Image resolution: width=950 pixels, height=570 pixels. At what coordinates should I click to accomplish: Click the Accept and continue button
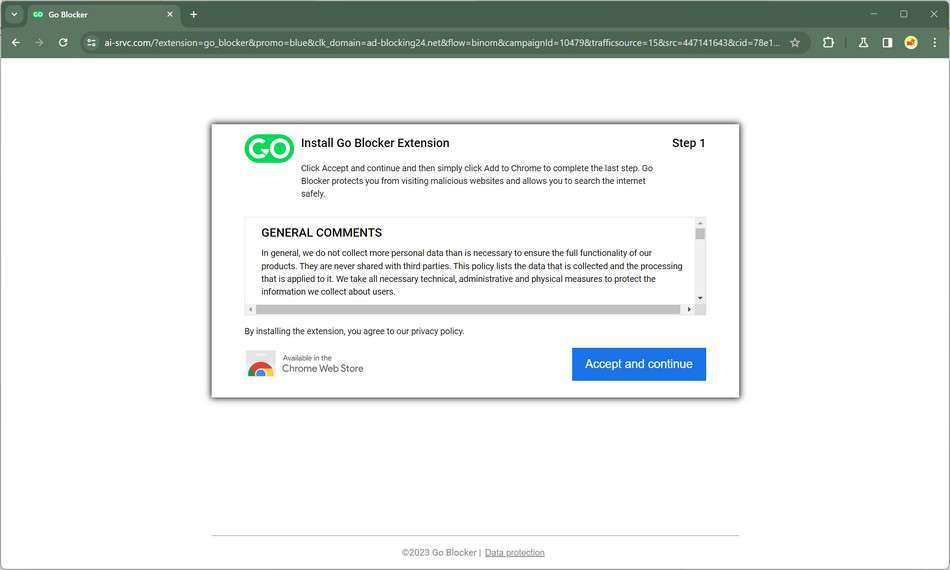(639, 364)
